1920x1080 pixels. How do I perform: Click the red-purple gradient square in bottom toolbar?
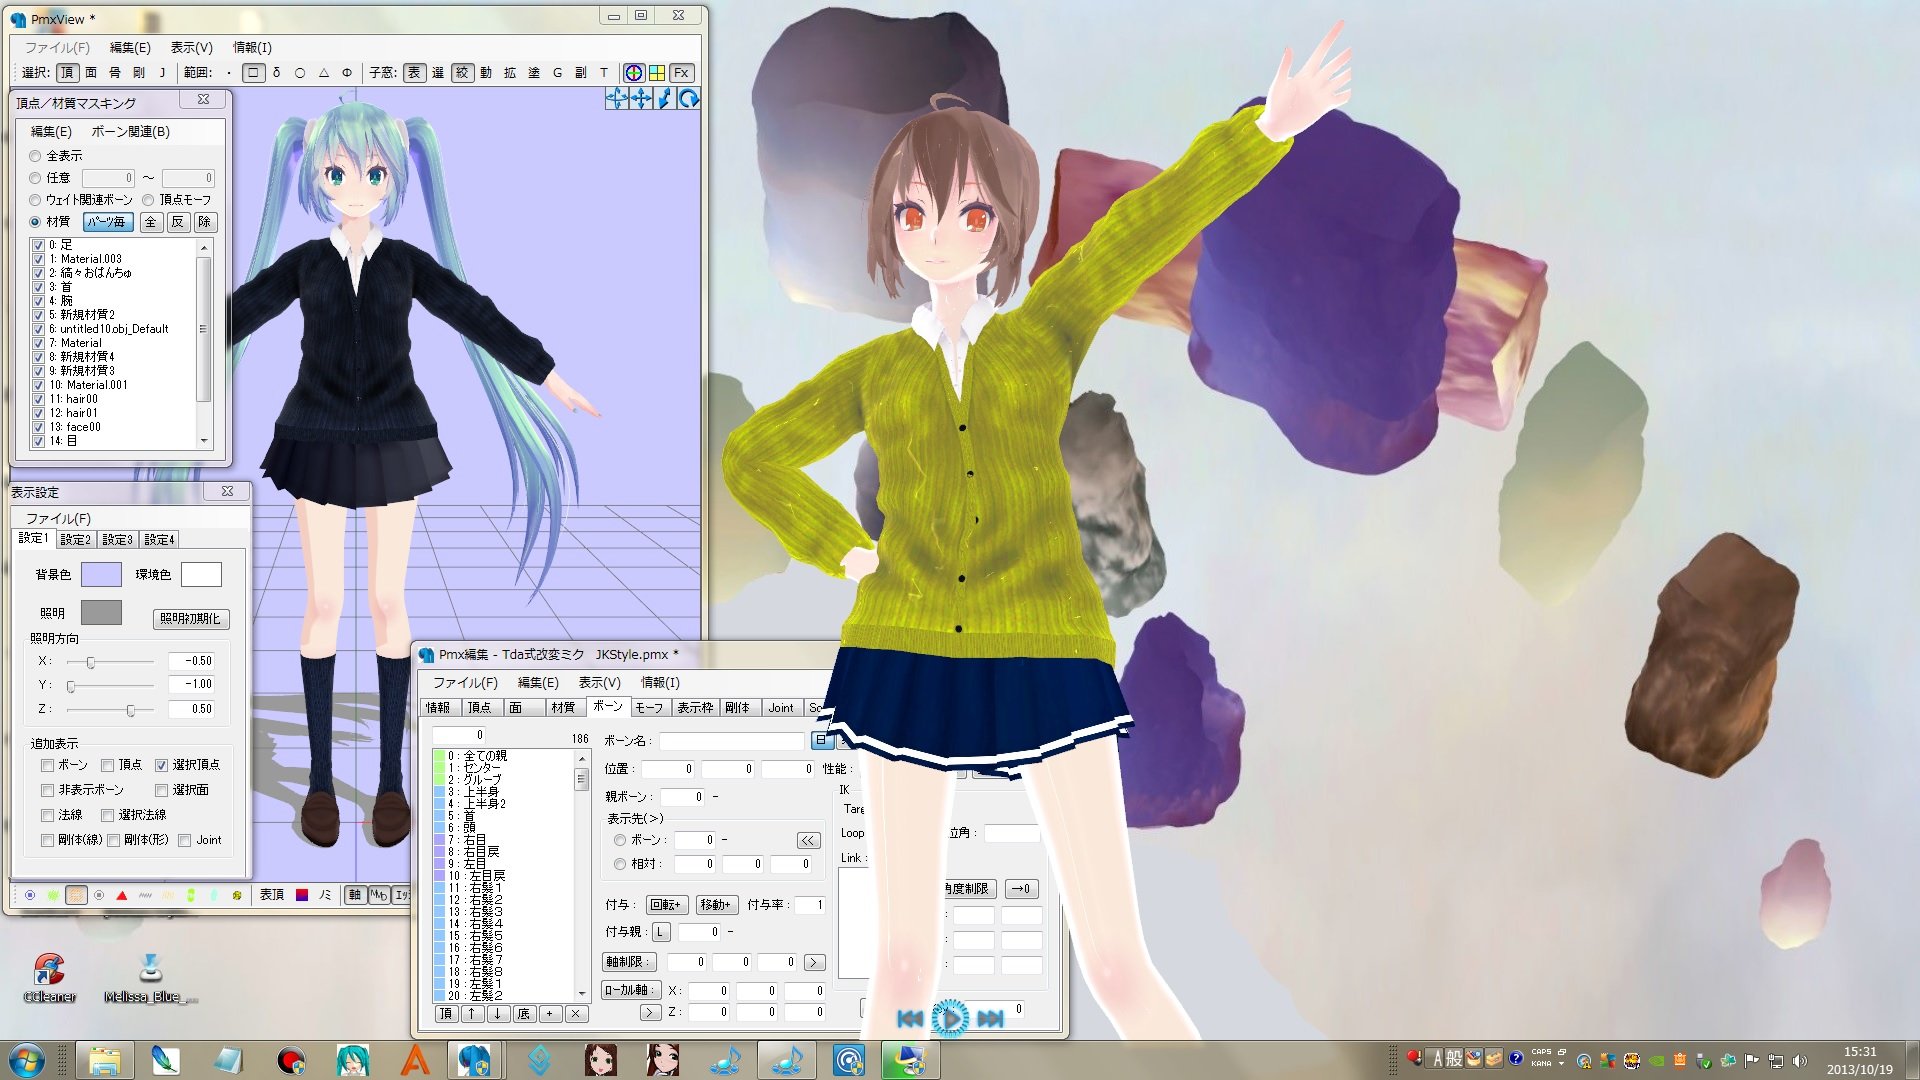click(302, 895)
